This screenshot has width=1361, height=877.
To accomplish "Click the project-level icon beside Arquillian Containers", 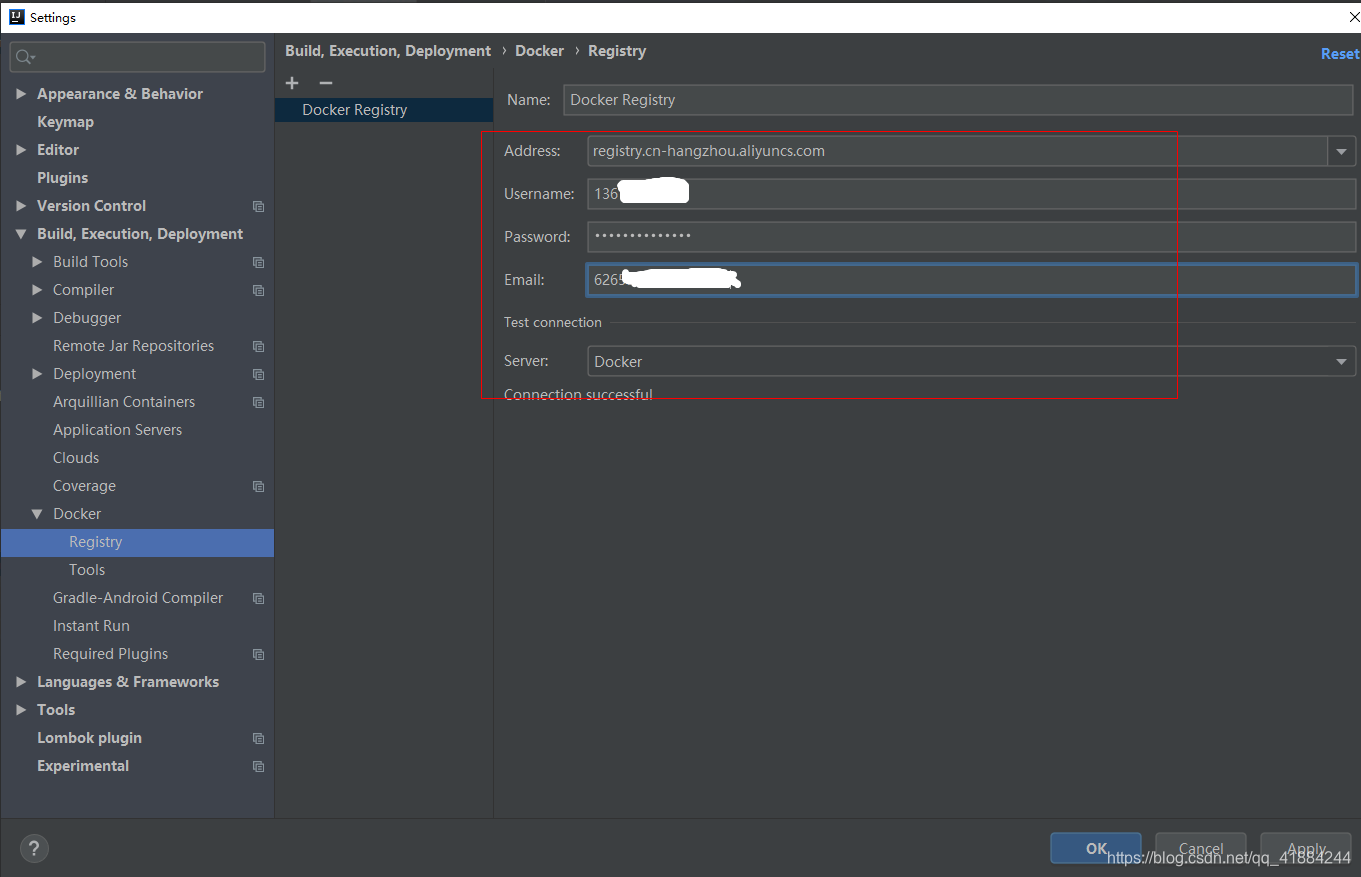I will (258, 402).
